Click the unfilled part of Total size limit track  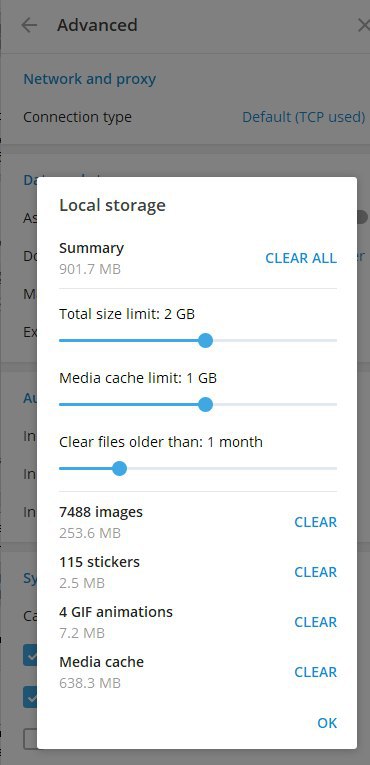click(275, 341)
